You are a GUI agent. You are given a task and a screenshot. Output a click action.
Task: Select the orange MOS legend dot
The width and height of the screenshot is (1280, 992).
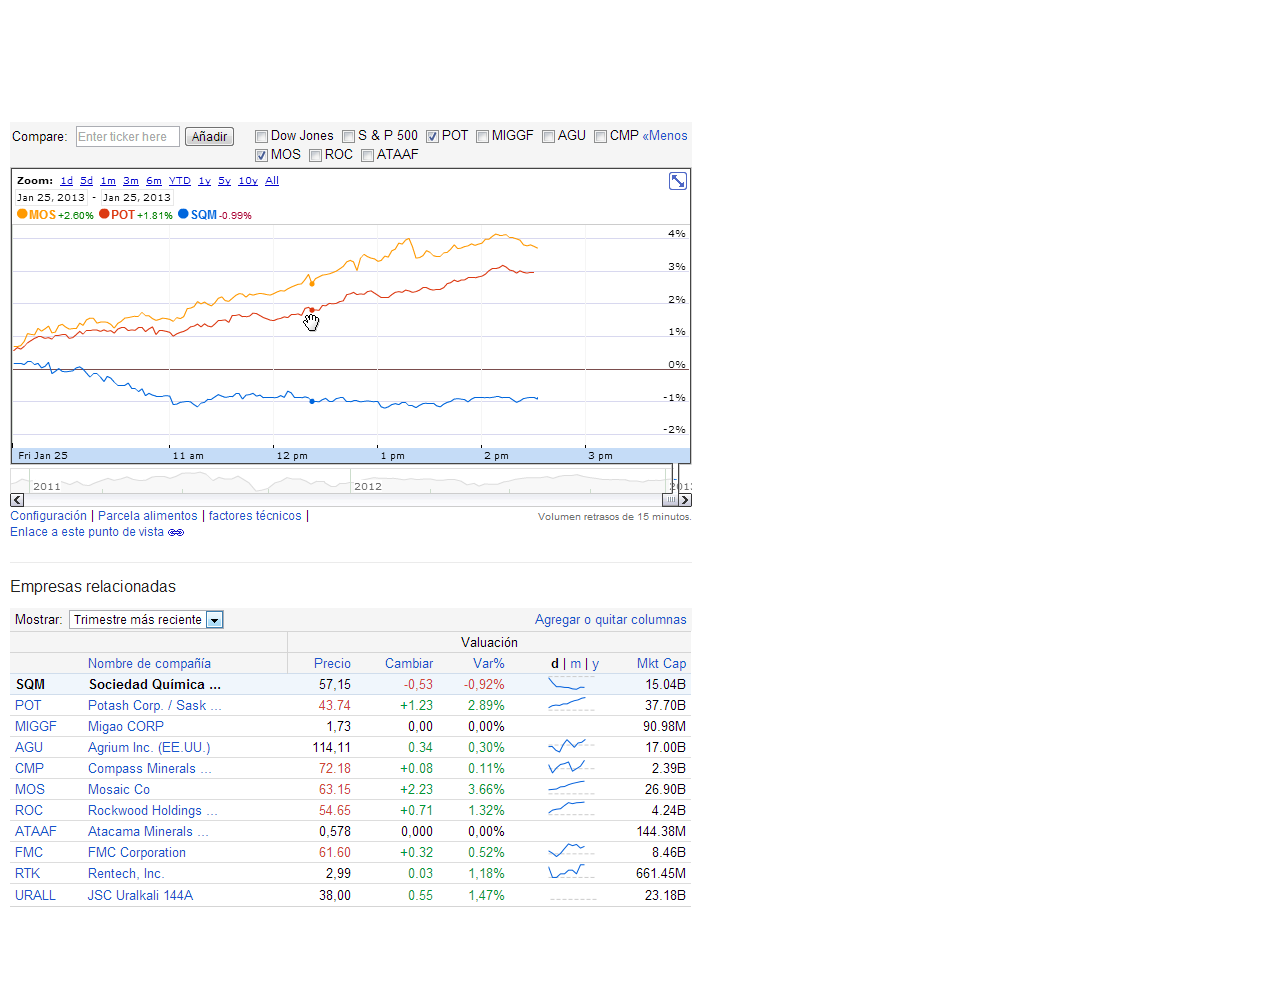[x=22, y=214]
